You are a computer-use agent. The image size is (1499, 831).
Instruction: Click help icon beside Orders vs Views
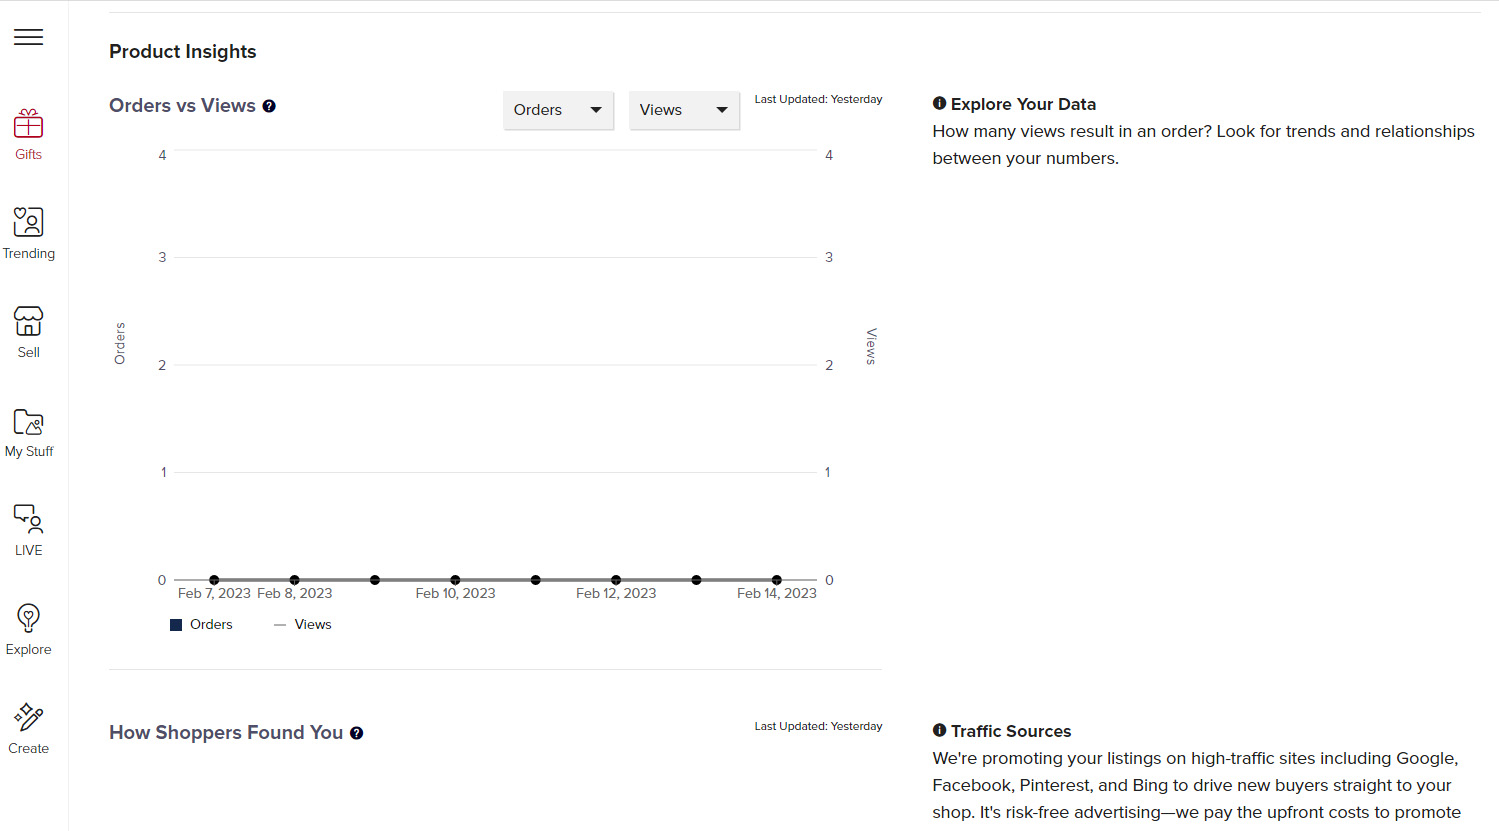(269, 106)
